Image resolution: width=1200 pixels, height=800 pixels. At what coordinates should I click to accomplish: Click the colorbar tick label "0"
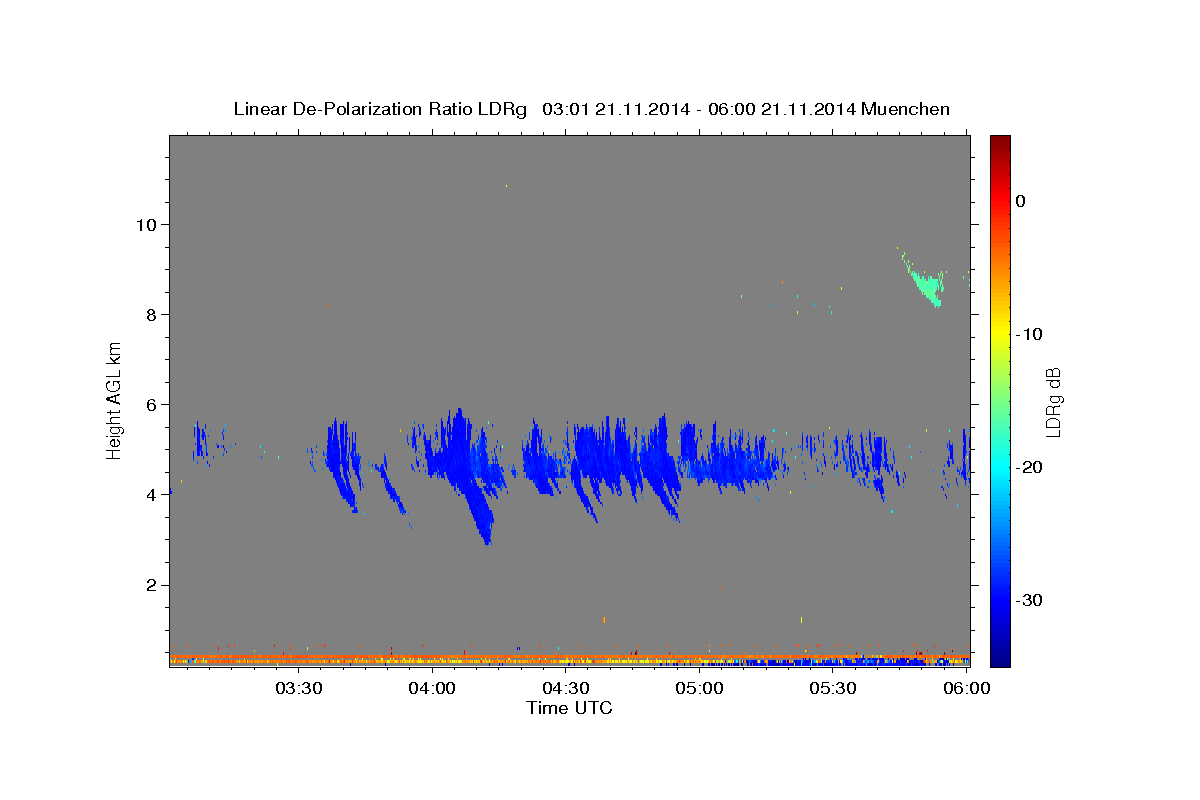click(1021, 201)
